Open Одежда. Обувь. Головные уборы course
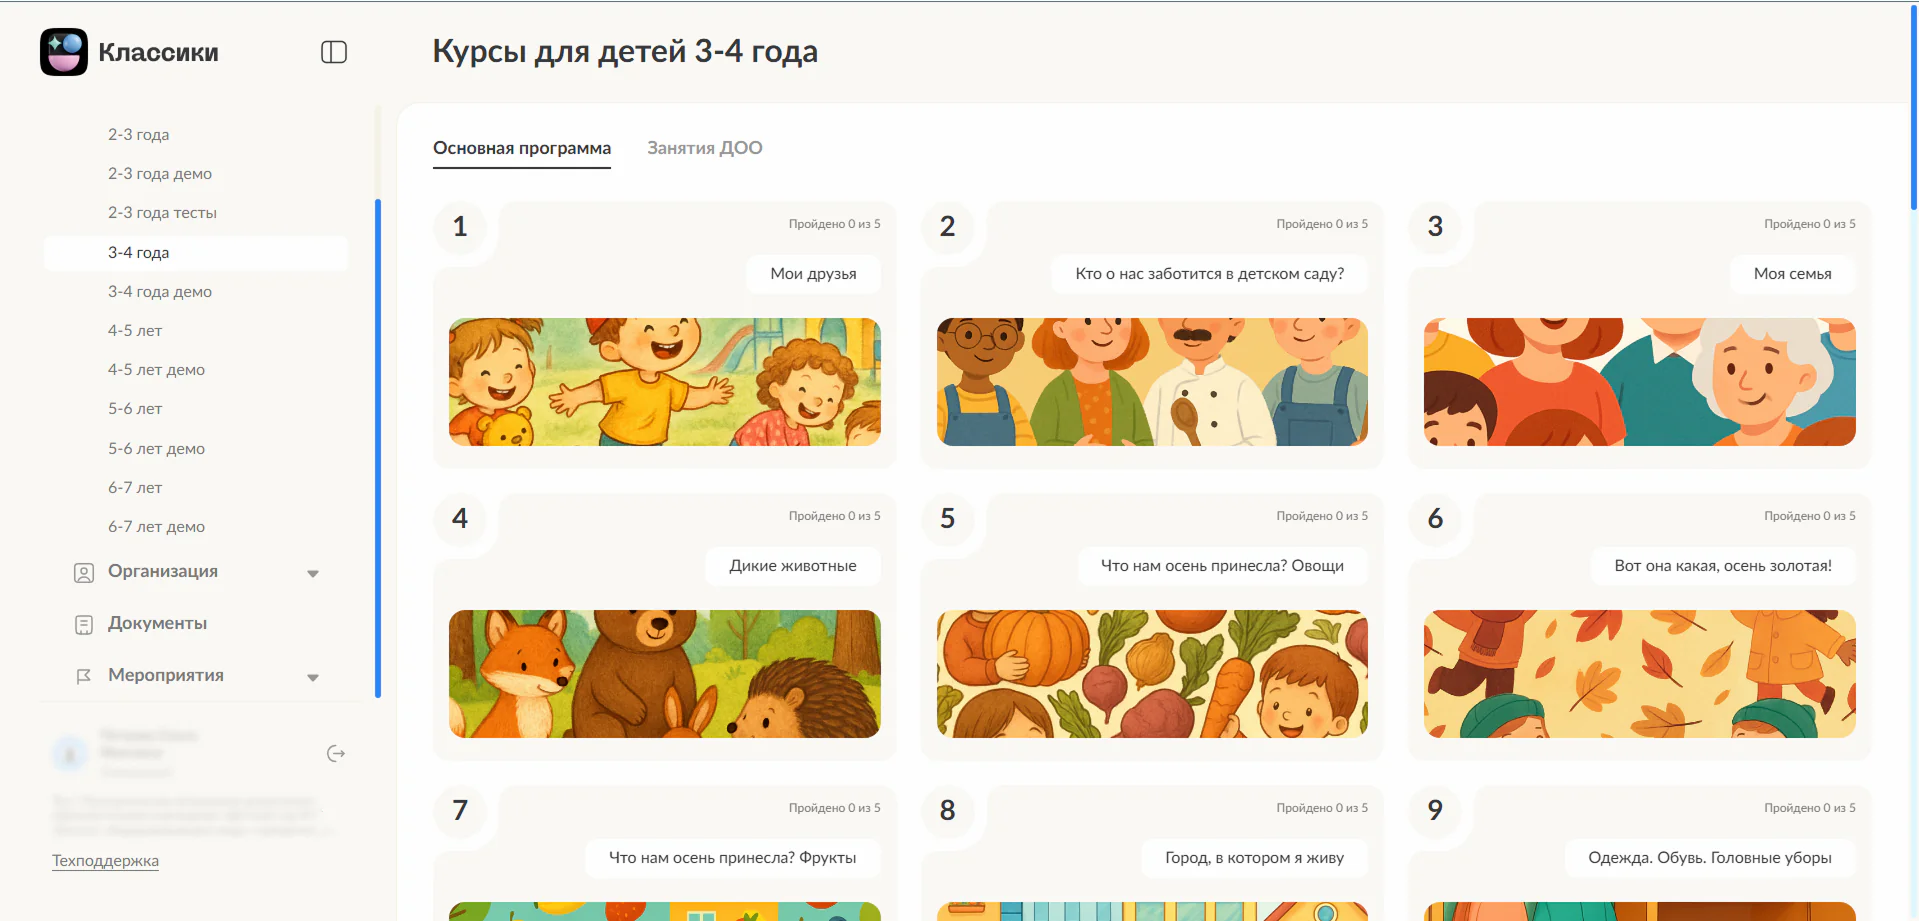Viewport: 1919px width, 921px height. (x=1709, y=857)
